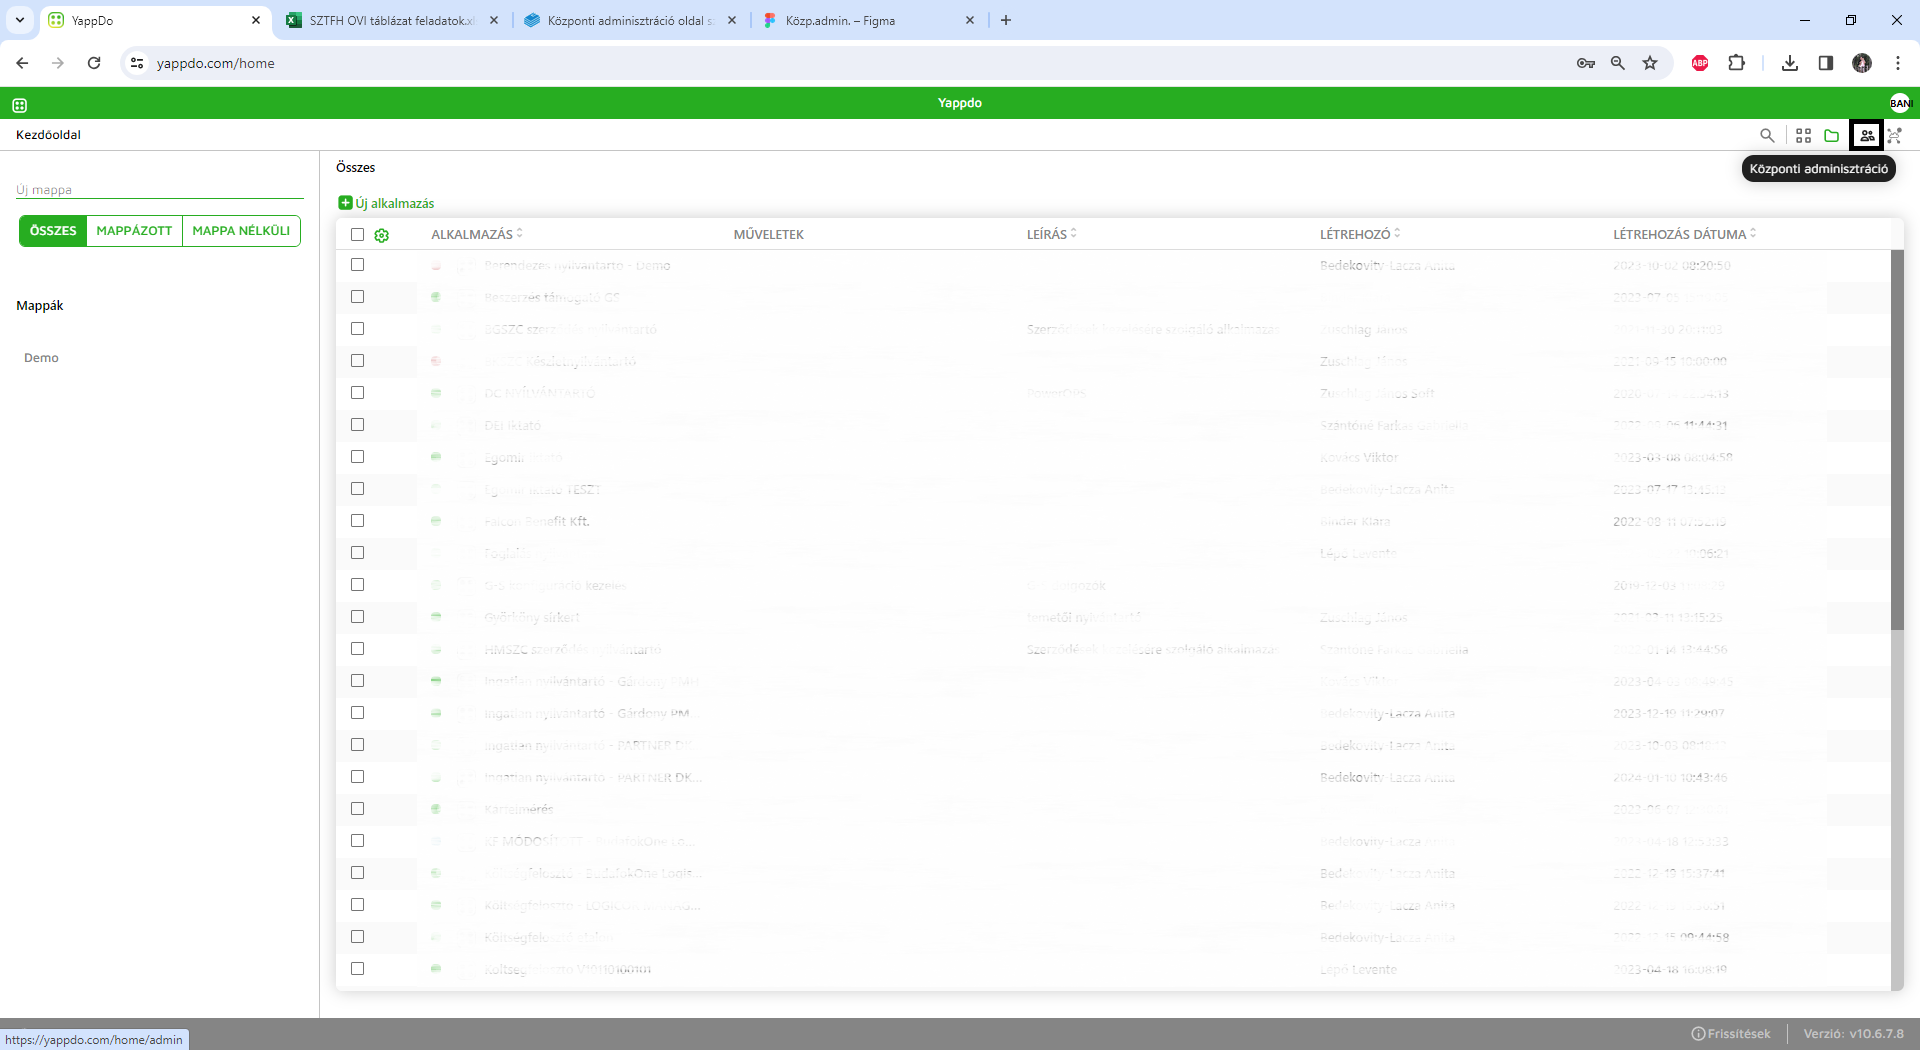Screen dimensions: 1920x1050
Task: Sort by the LÉTREHOZÓ column arrows
Action: pyautogui.click(x=1397, y=234)
